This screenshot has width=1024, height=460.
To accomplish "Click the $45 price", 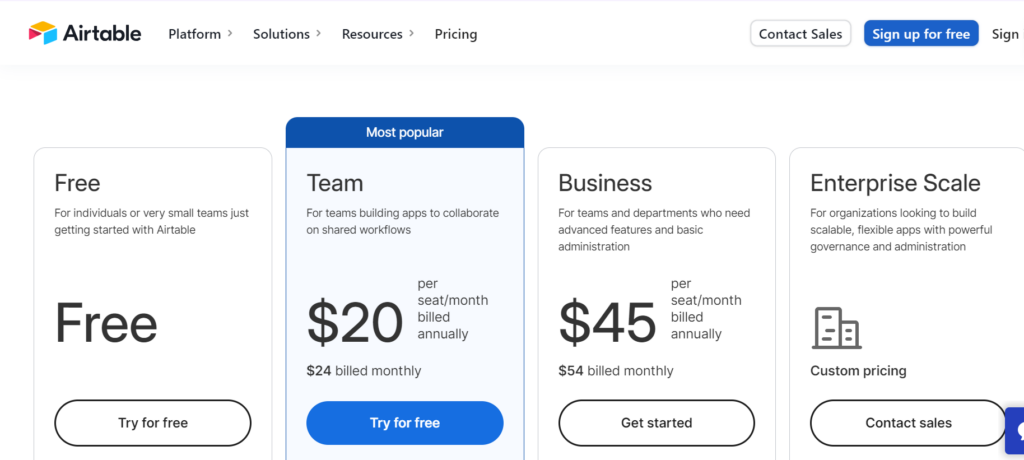I will pos(607,323).
